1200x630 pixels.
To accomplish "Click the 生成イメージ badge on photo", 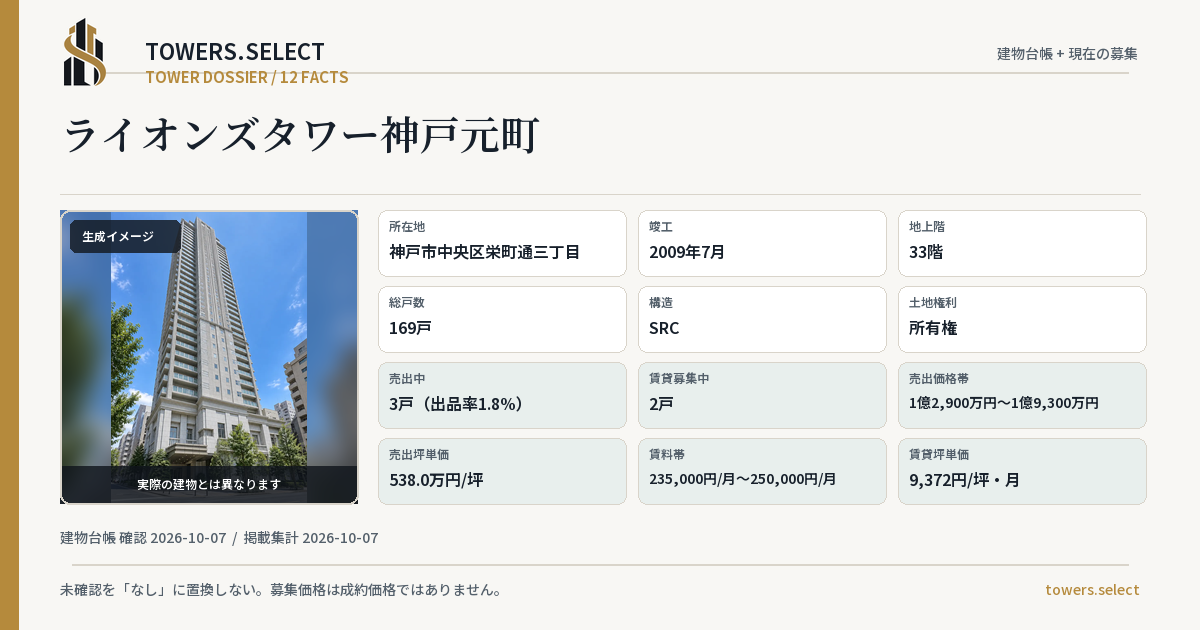I will pos(125,237).
